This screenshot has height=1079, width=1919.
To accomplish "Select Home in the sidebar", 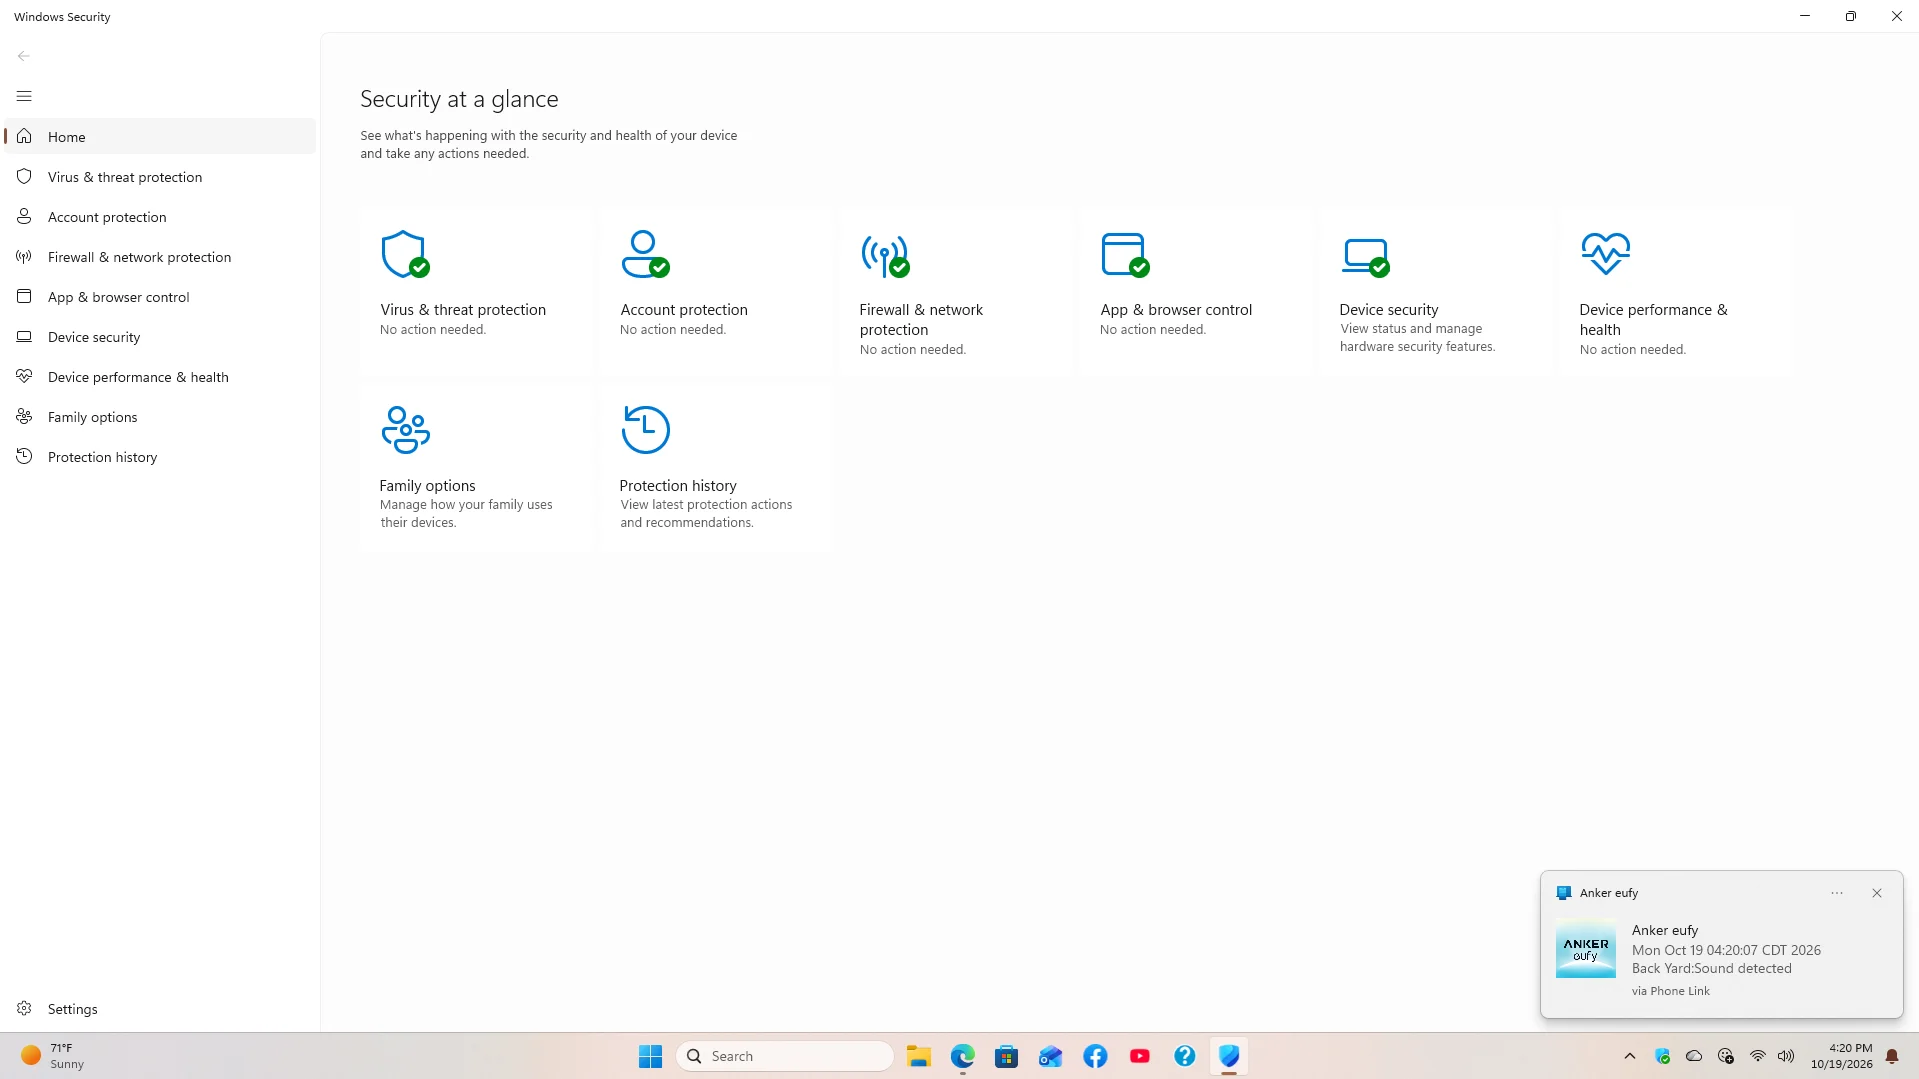I will 160,137.
